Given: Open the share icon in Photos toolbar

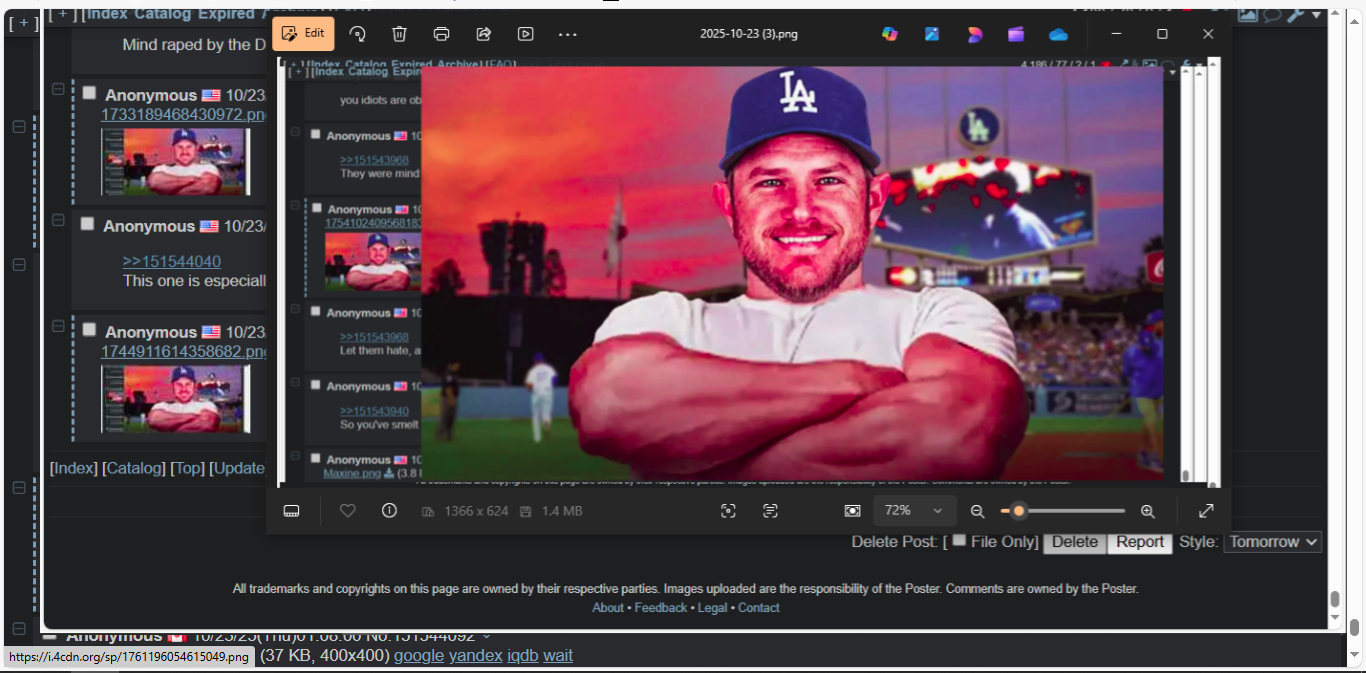Looking at the screenshot, I should click(x=483, y=34).
